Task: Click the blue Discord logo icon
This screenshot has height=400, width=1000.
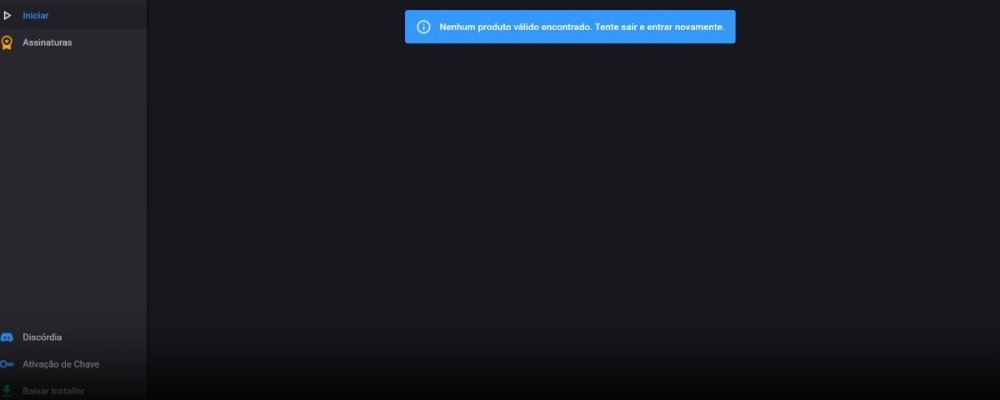Action: click(x=7, y=338)
